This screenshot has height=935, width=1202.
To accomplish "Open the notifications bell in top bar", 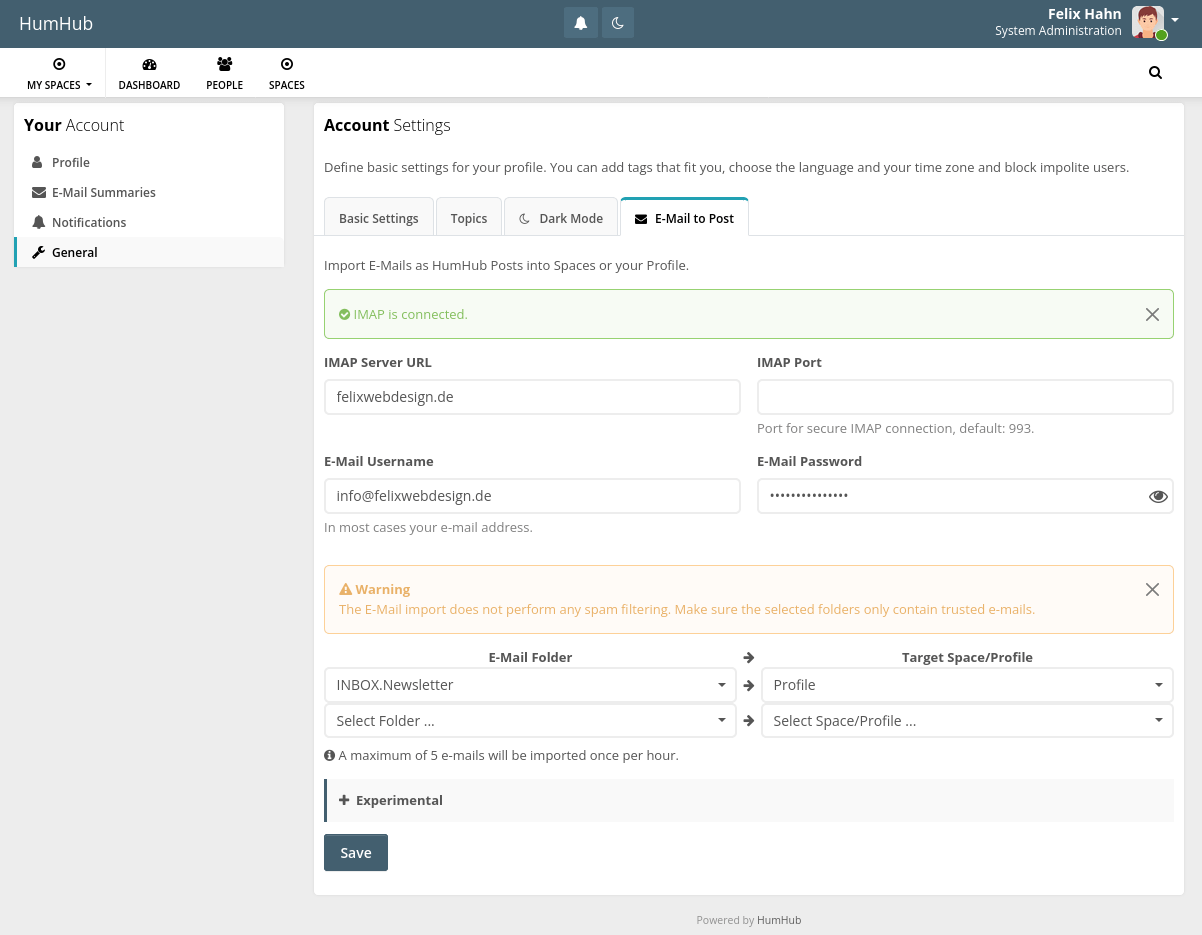I will coord(580,23).
